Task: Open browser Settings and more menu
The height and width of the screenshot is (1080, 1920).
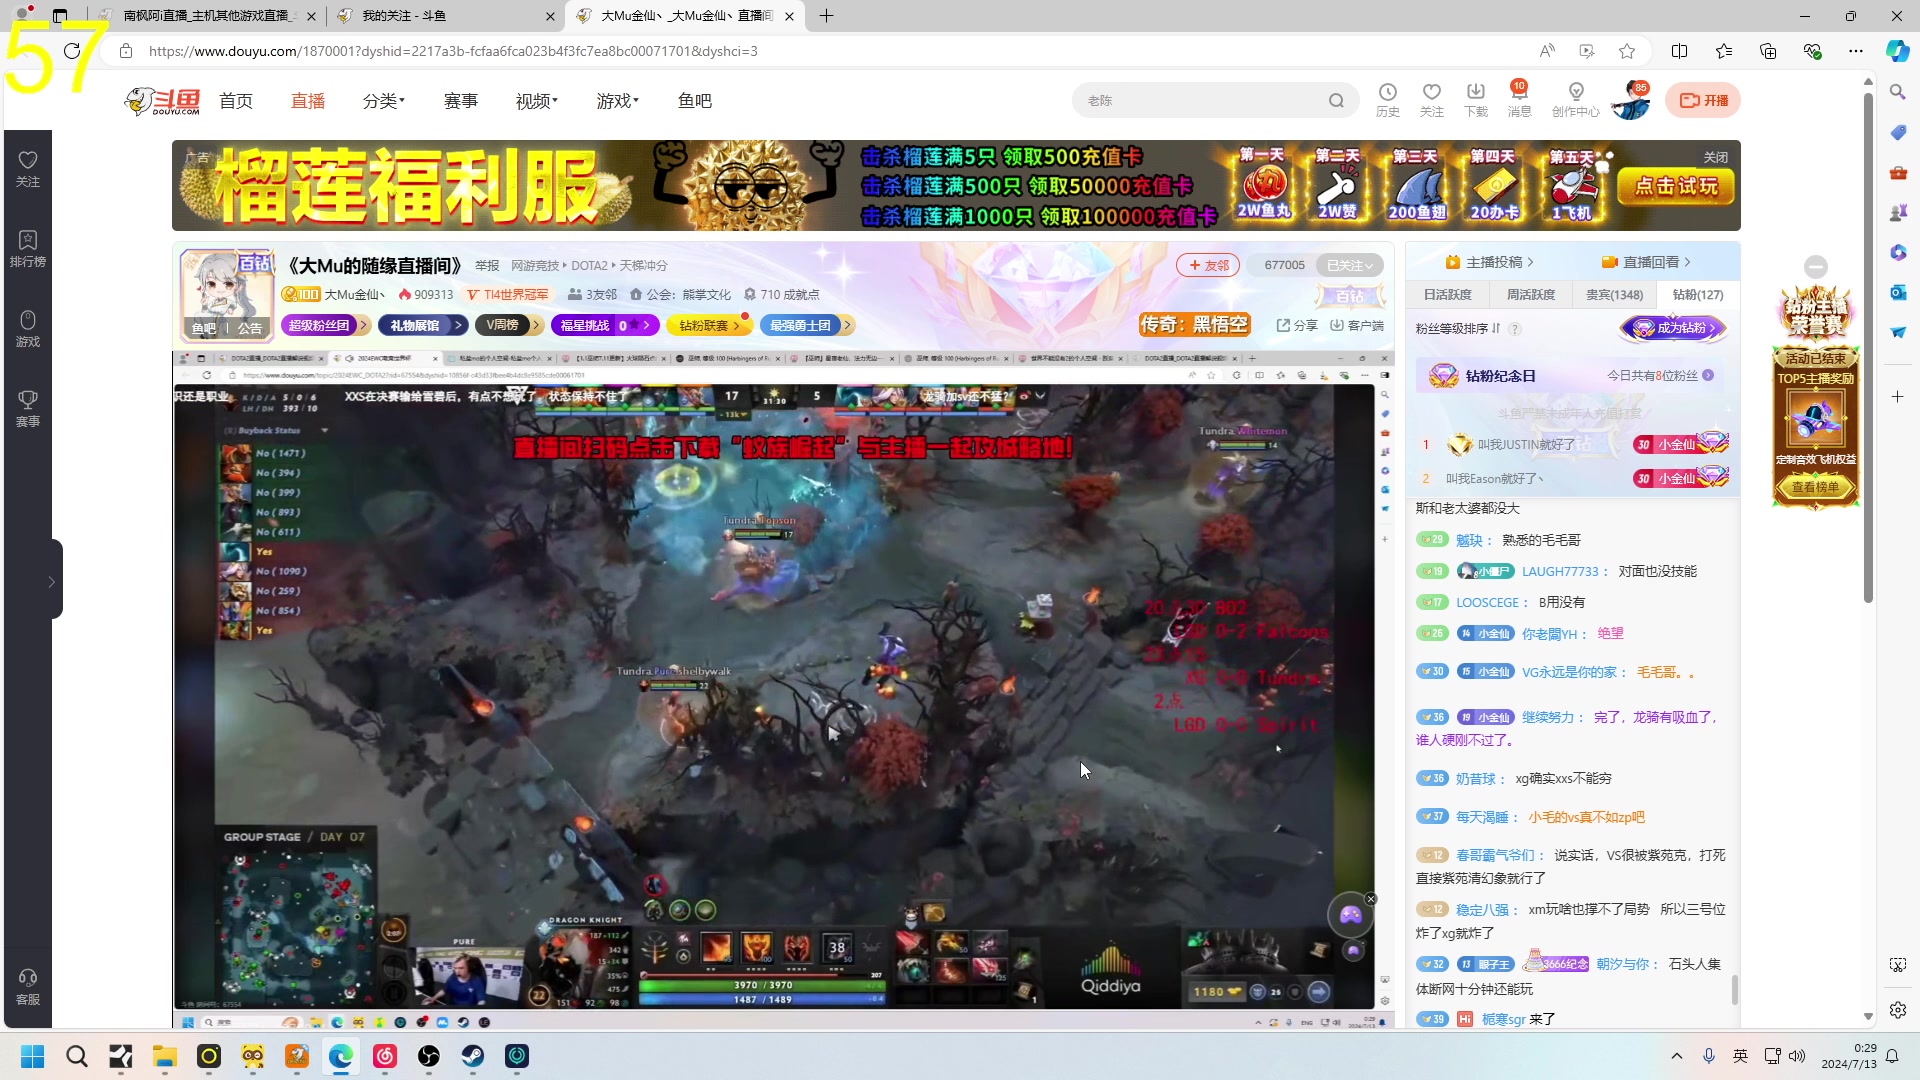Action: [x=1856, y=51]
